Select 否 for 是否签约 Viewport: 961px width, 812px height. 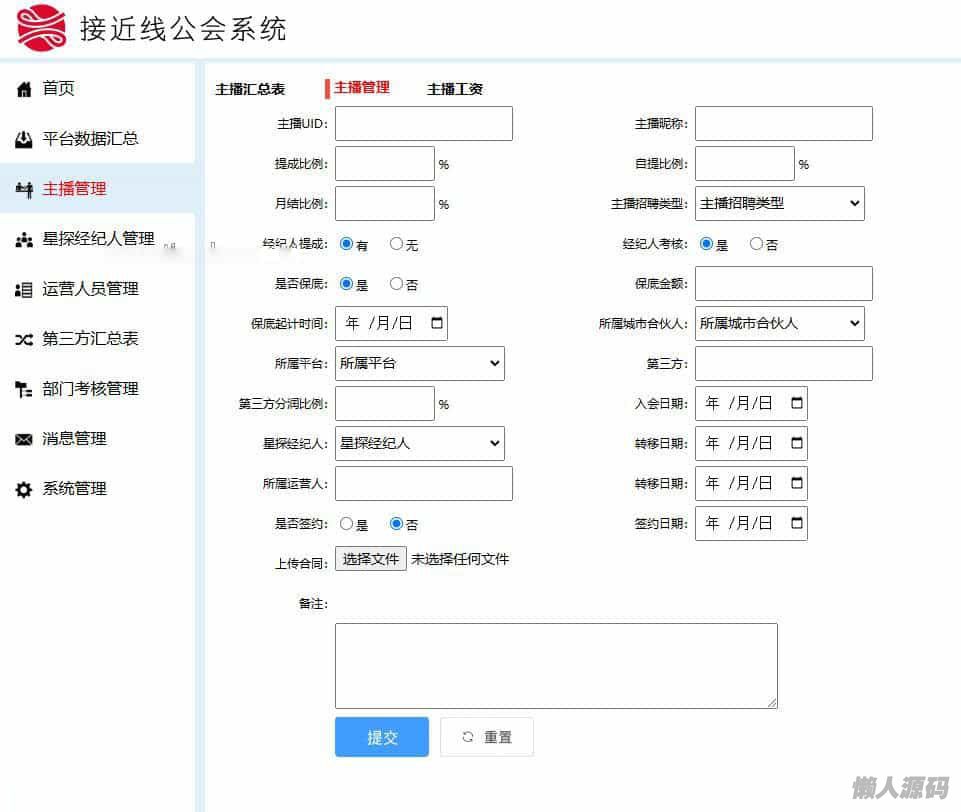[397, 523]
